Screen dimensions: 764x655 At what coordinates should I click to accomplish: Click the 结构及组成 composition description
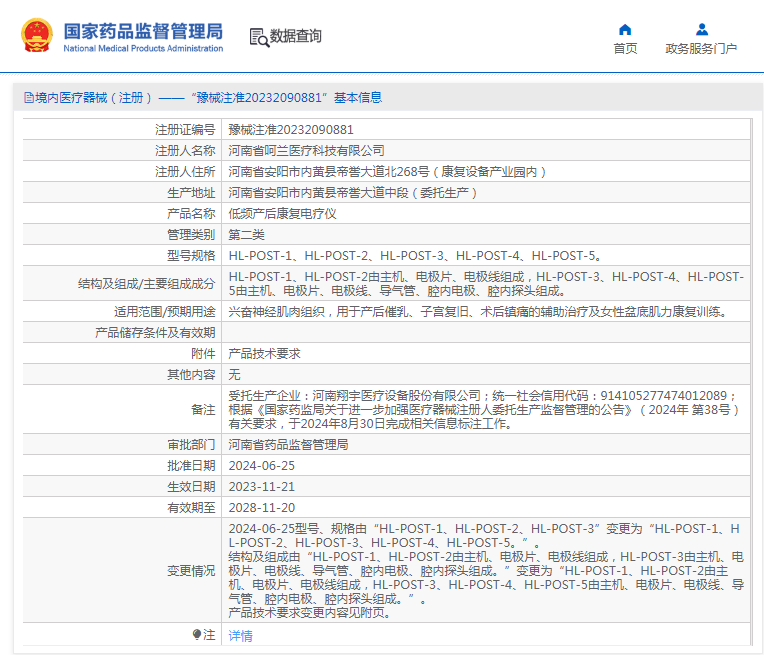pos(486,284)
